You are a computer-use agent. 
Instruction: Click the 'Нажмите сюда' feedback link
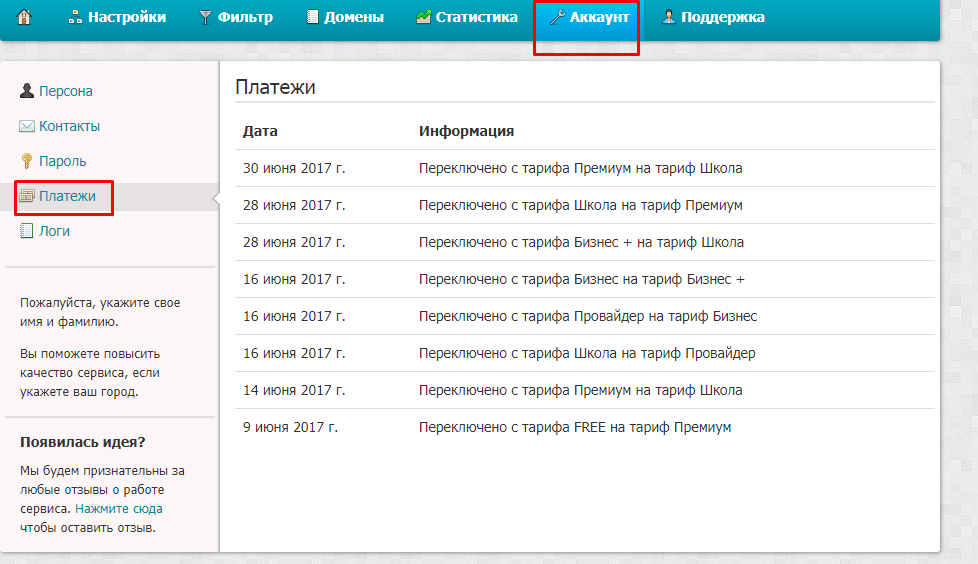tap(119, 508)
